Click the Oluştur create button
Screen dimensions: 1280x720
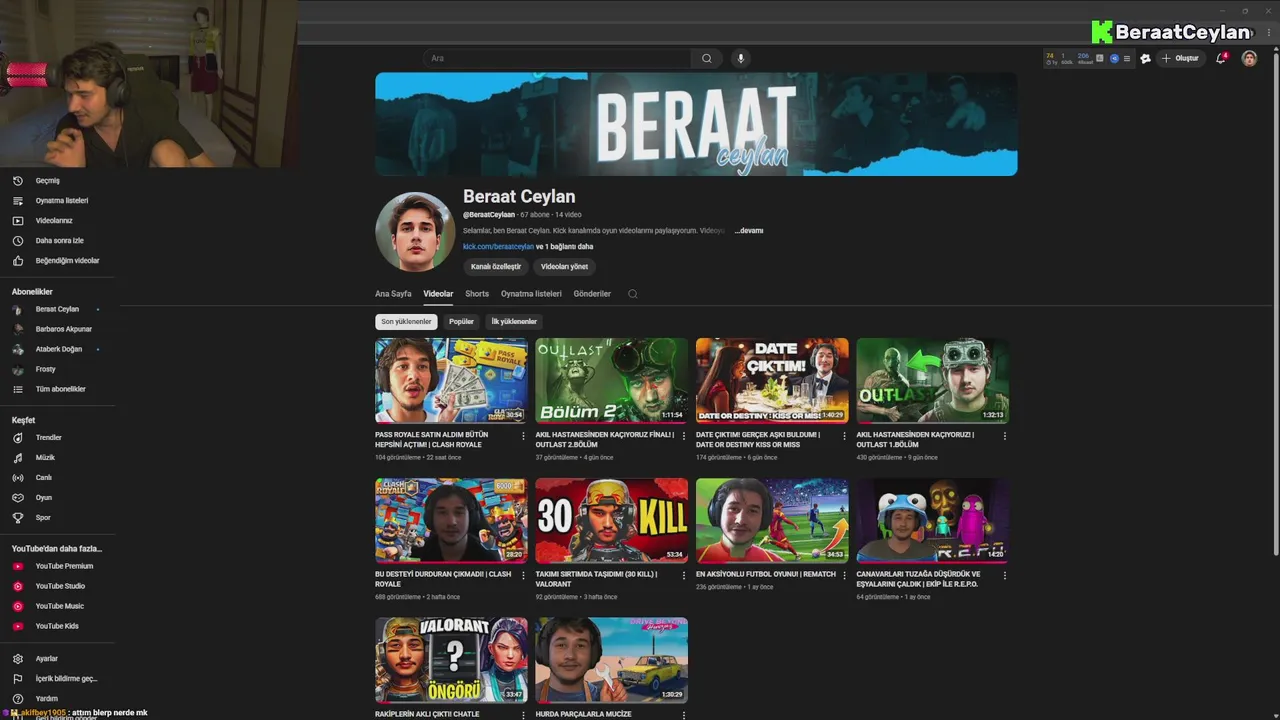[x=1180, y=58]
